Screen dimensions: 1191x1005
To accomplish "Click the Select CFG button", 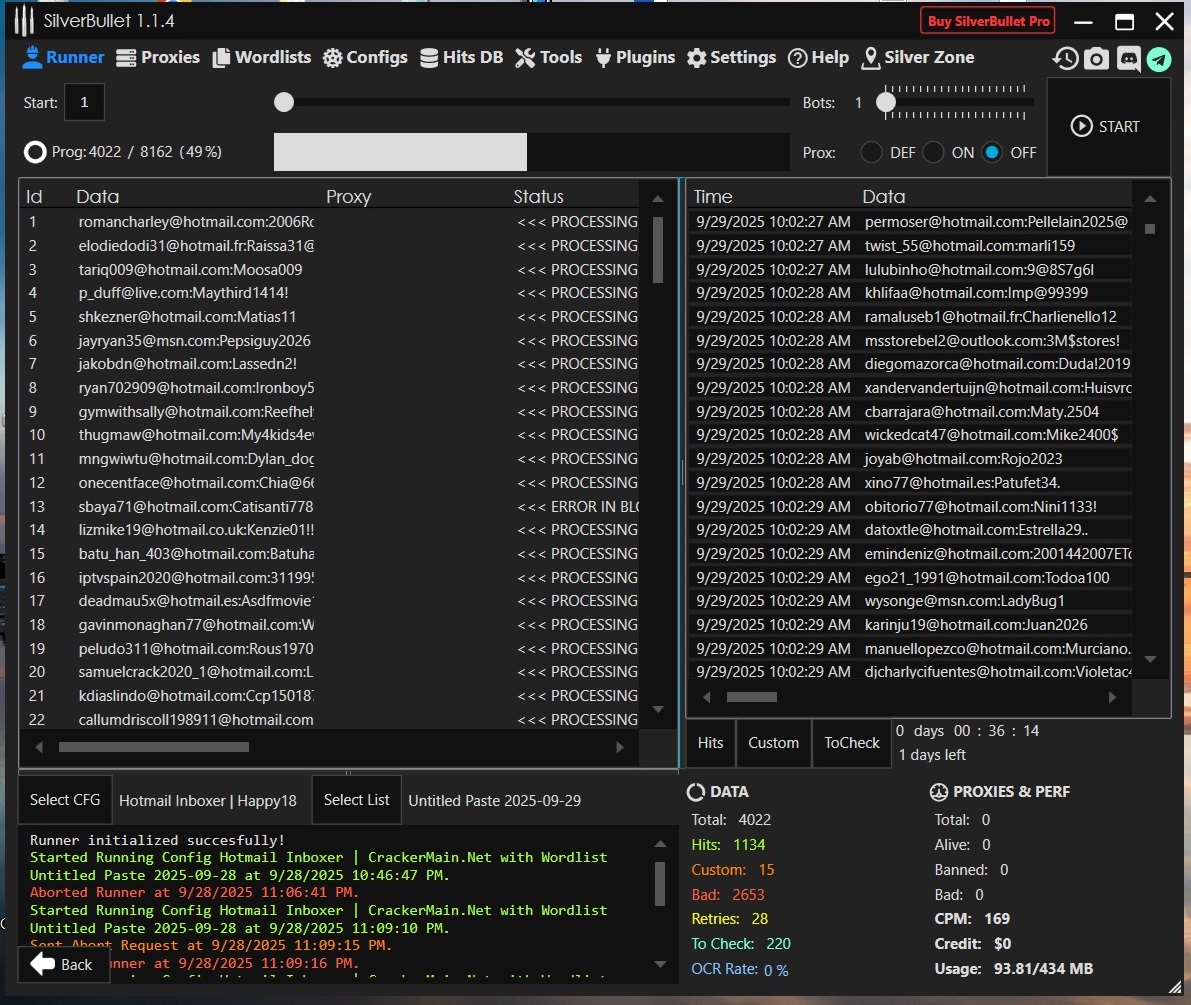I will 65,800.
